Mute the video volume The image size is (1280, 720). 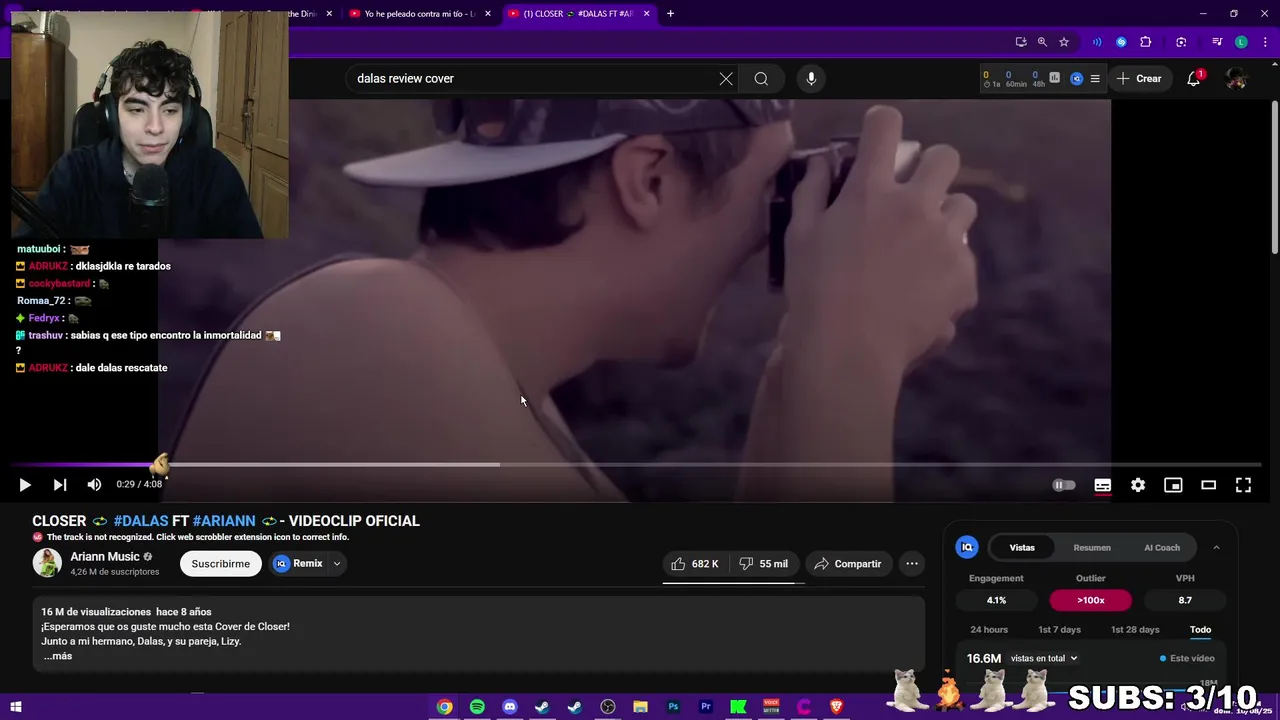[x=94, y=485]
